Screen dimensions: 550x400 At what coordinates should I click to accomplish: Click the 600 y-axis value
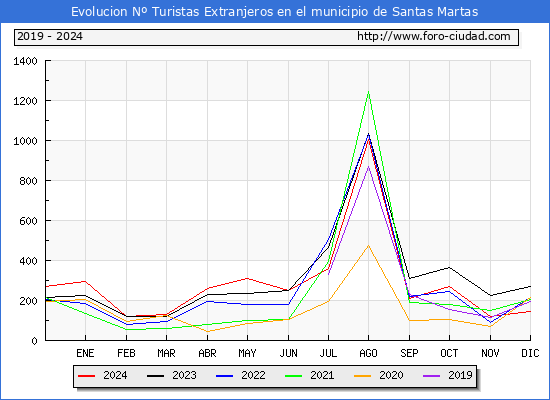pos(28,221)
